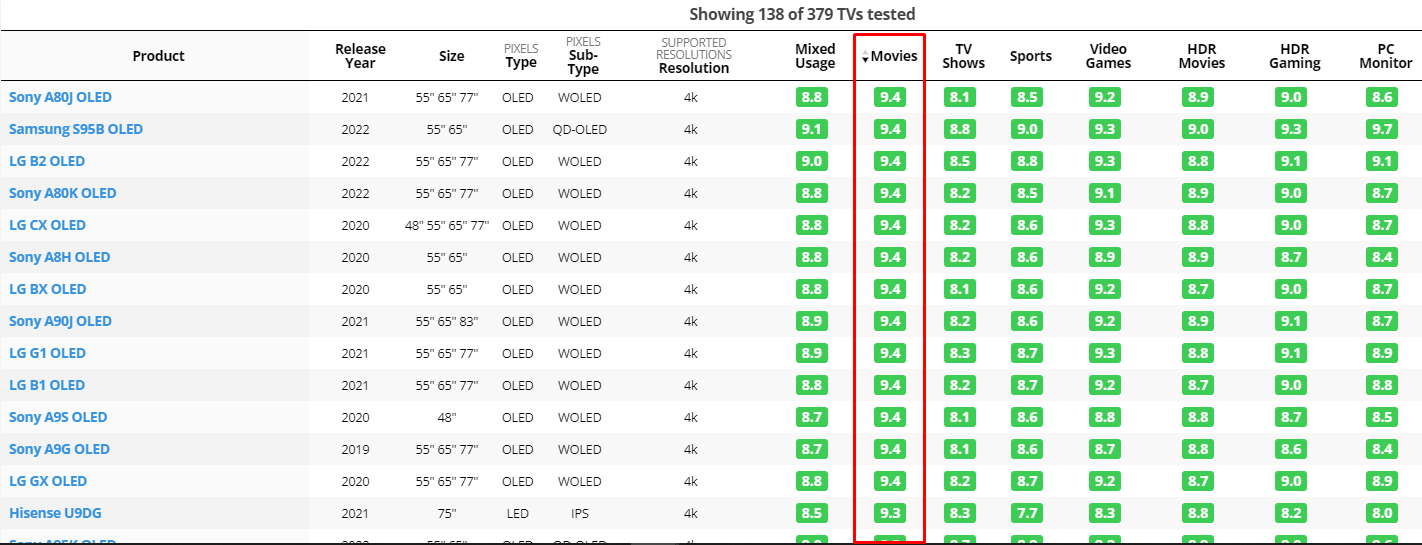Open the LG GX OLED link
This screenshot has width=1422, height=545.
click(x=48, y=481)
